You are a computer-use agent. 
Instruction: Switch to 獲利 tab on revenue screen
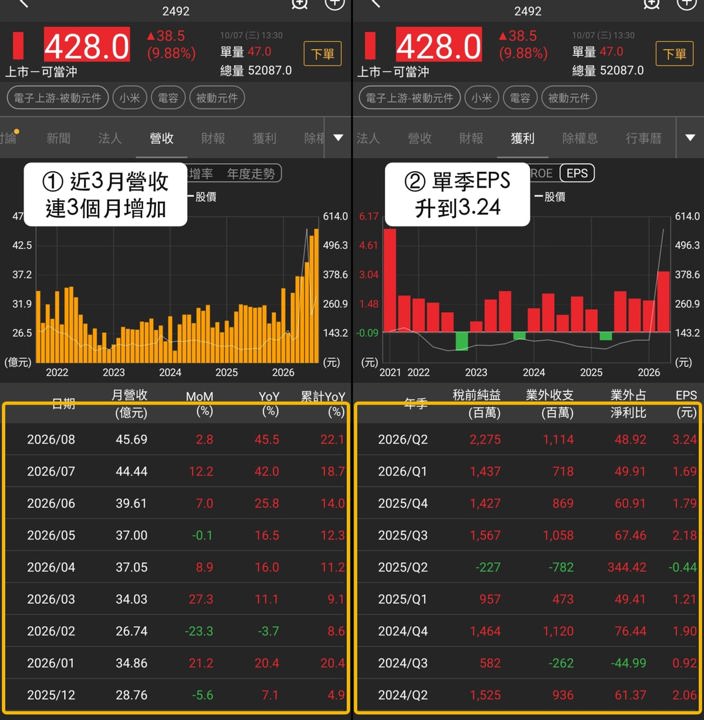[265, 138]
